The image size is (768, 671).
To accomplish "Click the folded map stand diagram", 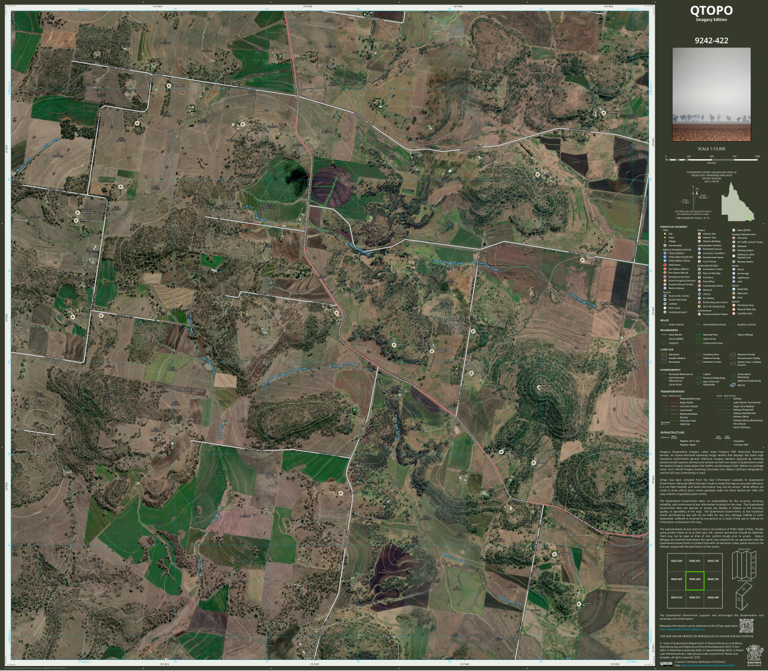I will click(744, 597).
